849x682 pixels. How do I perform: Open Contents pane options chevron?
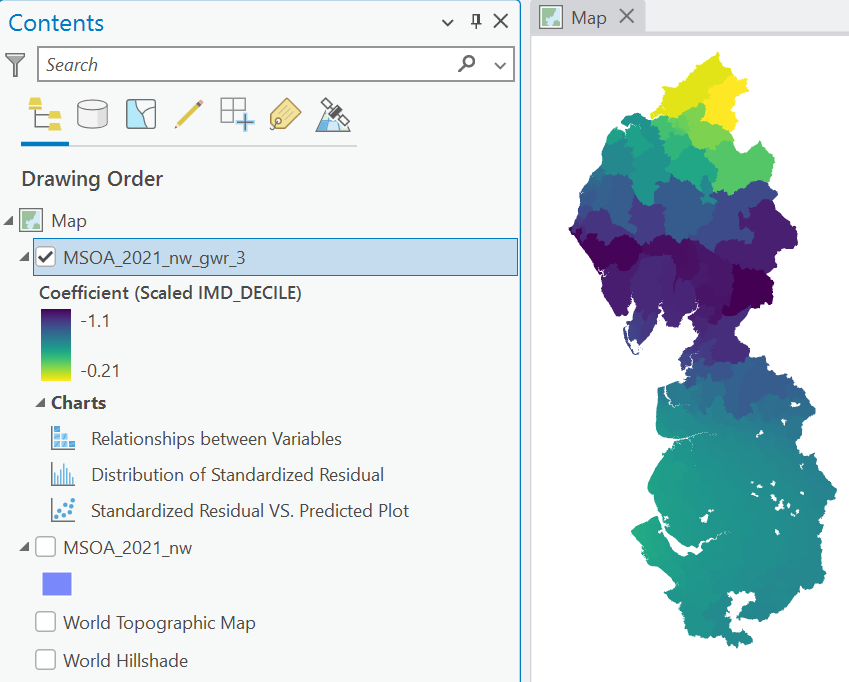click(447, 23)
